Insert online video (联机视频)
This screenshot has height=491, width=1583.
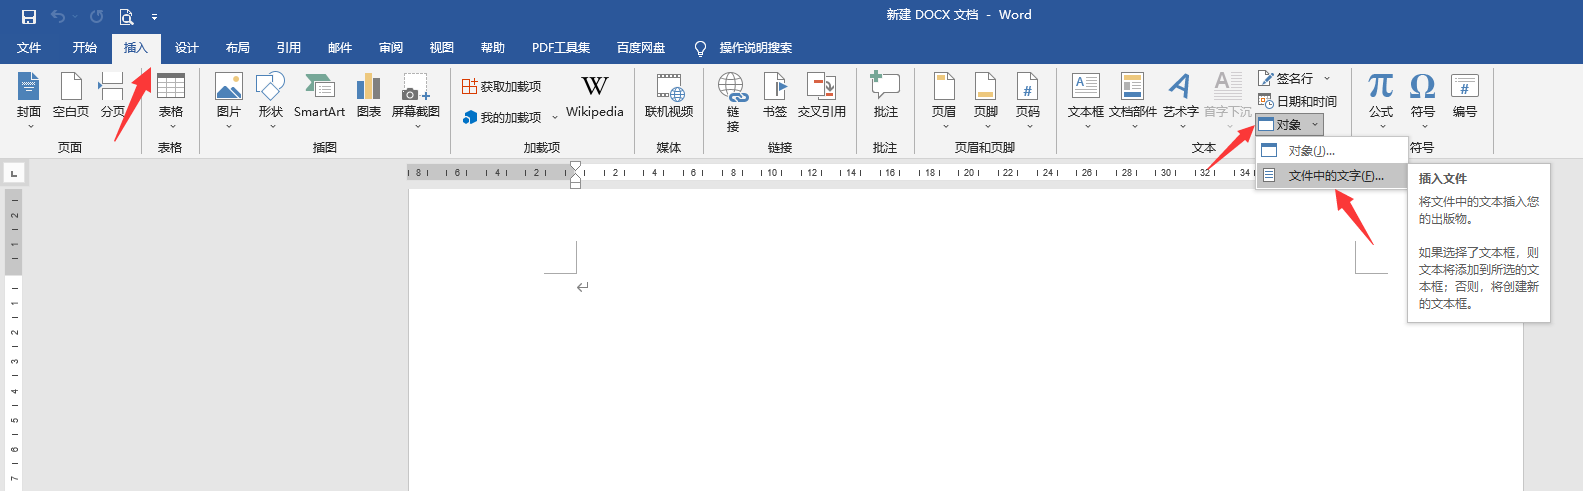tap(669, 96)
